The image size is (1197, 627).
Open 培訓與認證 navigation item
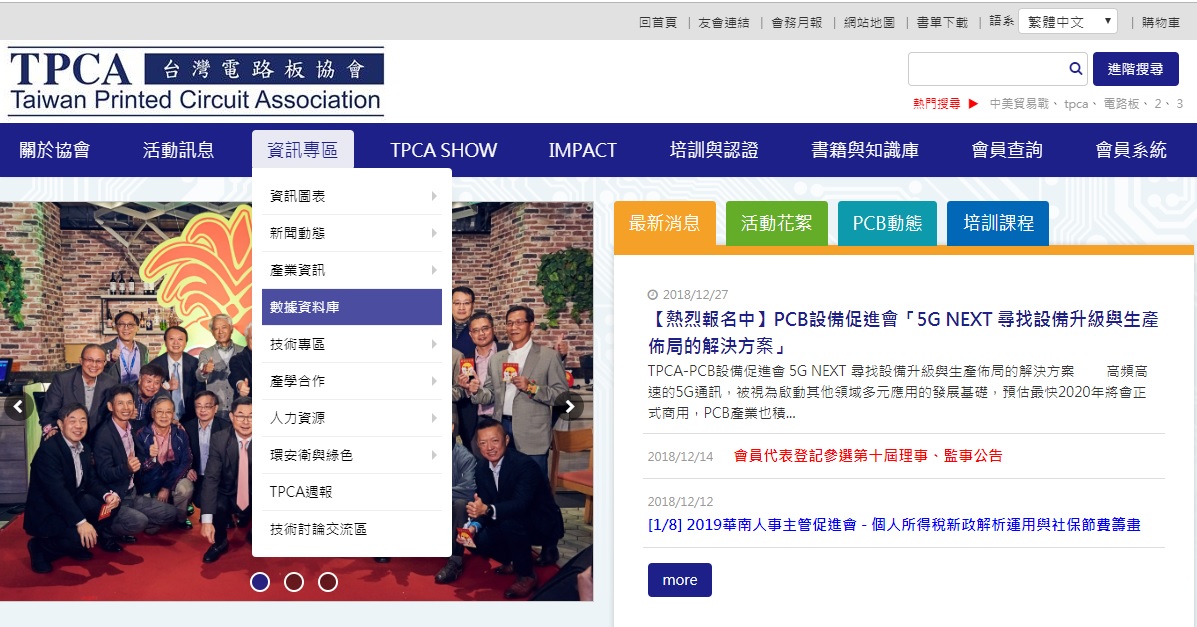[x=714, y=150]
